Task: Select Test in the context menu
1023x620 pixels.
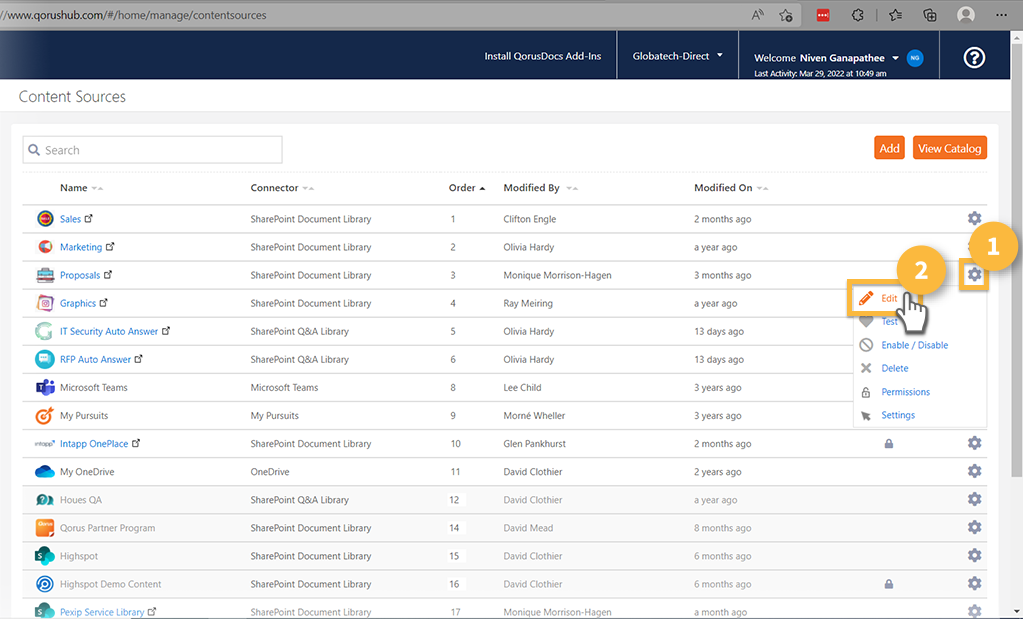Action: (x=889, y=322)
